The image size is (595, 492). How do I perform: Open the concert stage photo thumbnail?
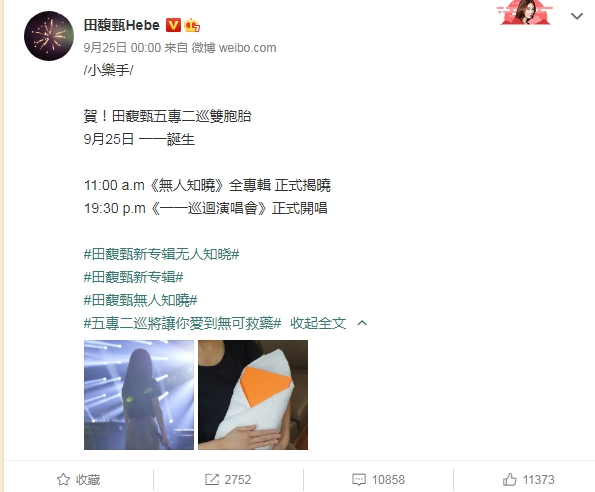[139, 395]
